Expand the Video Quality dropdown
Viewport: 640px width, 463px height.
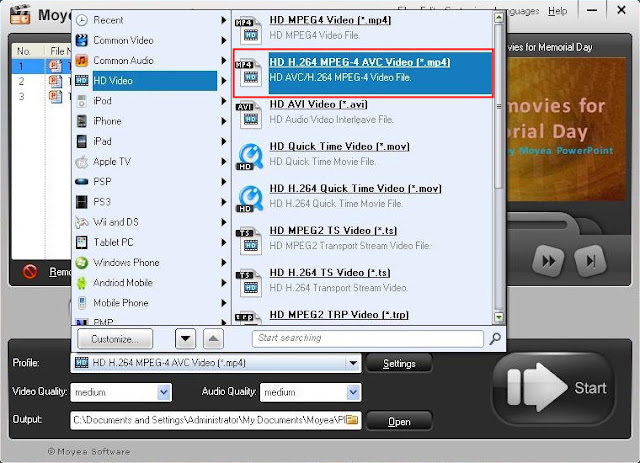coord(164,392)
